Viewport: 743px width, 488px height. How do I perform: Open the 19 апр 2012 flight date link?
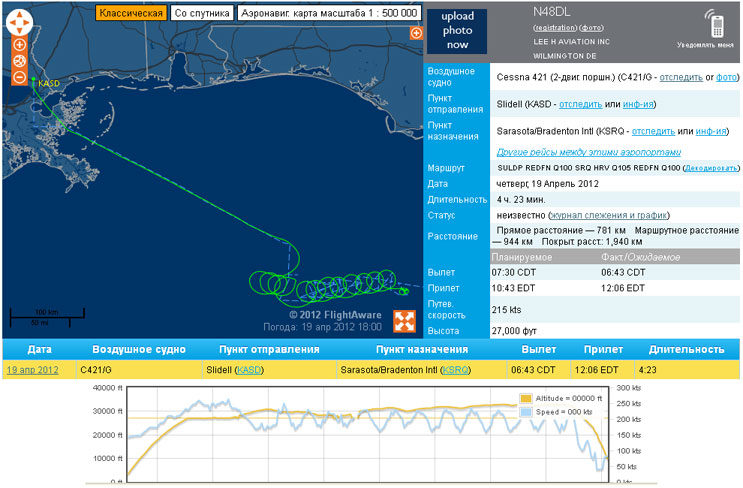(x=33, y=370)
